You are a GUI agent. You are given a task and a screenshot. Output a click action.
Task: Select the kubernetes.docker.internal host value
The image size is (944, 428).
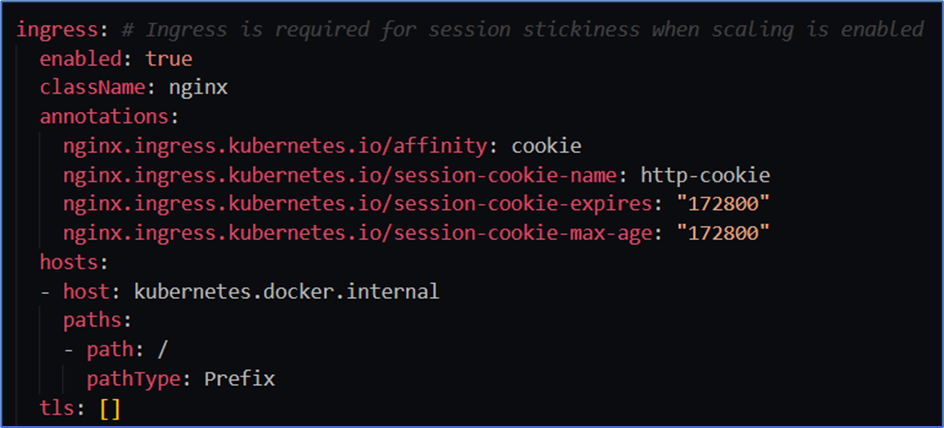click(x=286, y=292)
